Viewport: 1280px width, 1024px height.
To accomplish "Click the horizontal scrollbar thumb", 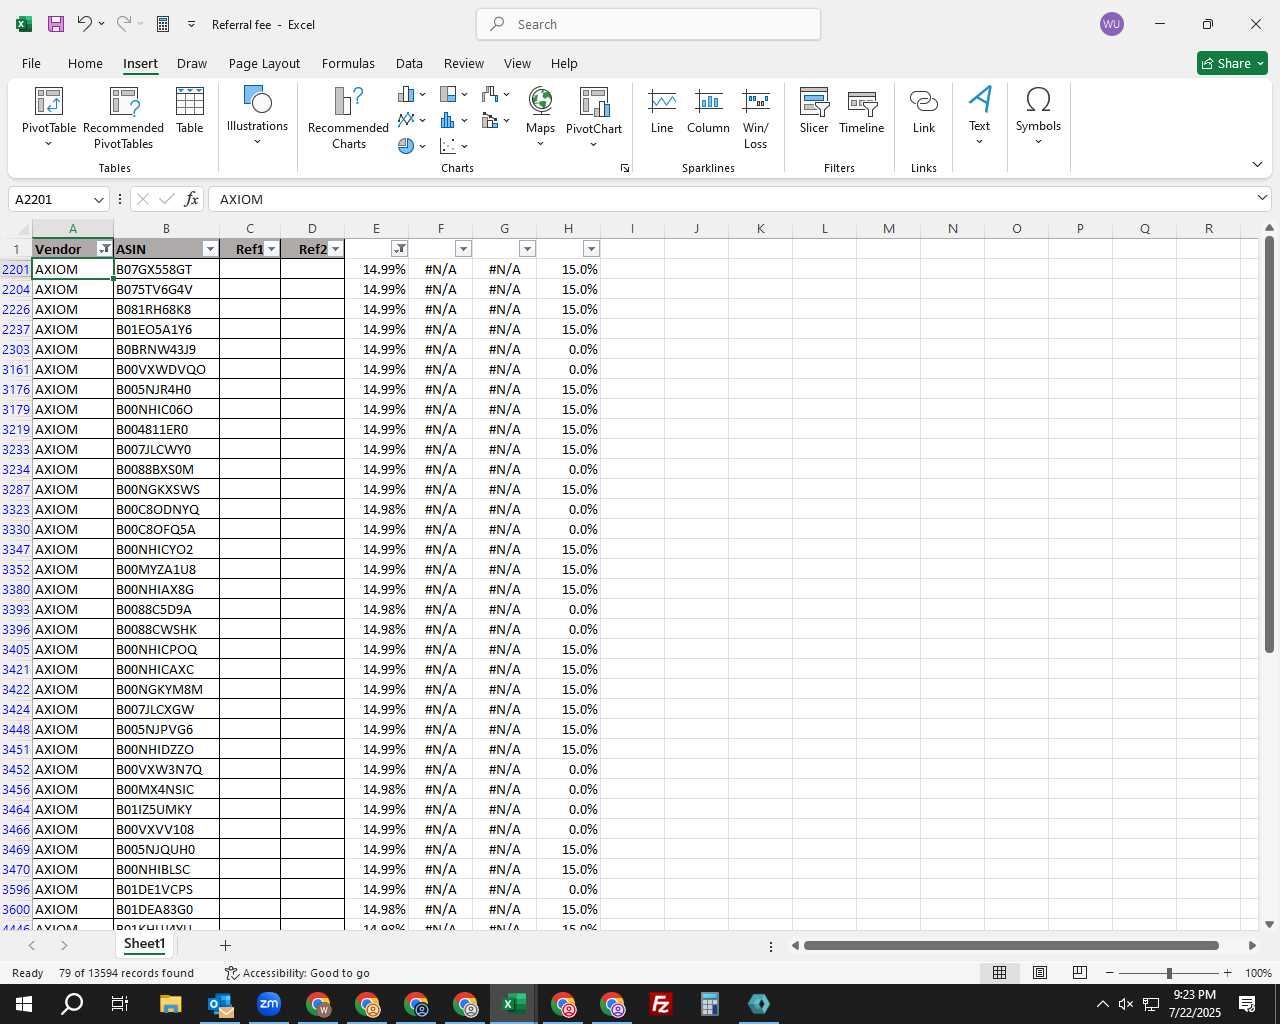I will [x=1011, y=945].
